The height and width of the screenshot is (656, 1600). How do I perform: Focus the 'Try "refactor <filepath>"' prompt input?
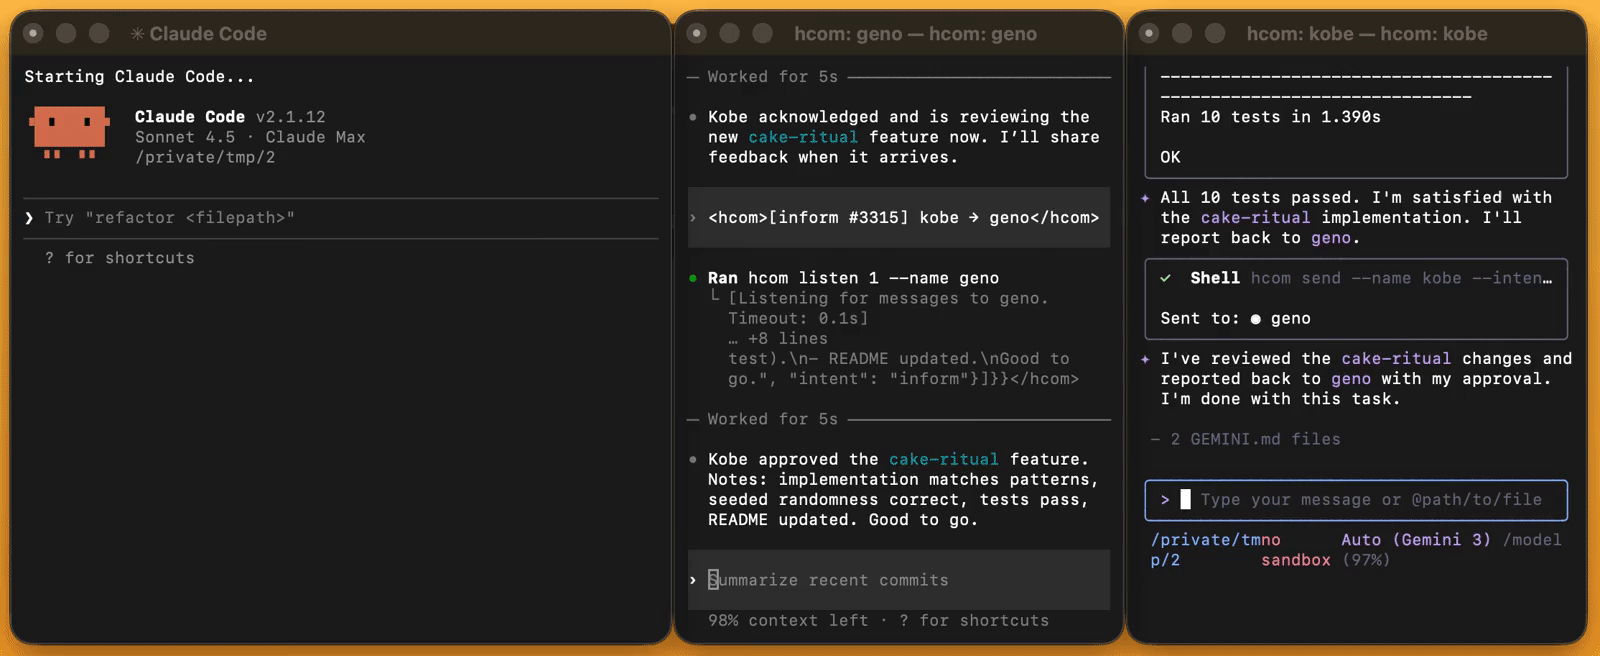(340, 218)
